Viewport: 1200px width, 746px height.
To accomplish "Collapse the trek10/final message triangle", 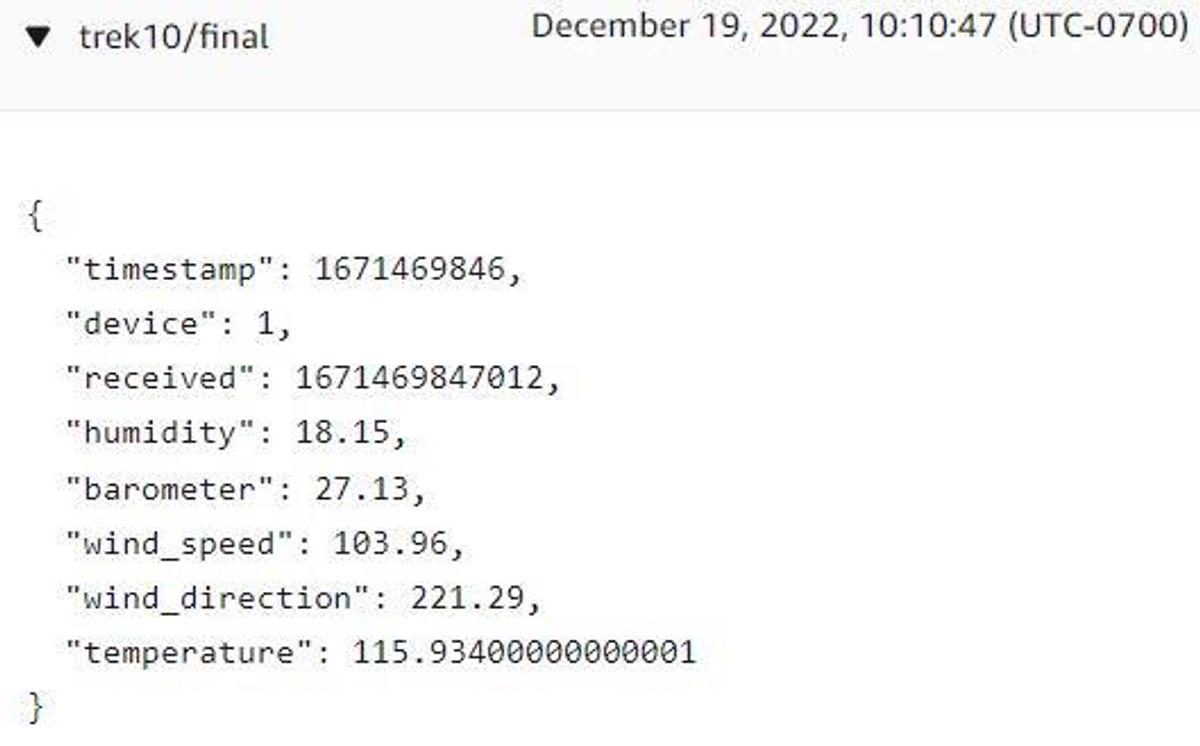I will click(x=39, y=39).
